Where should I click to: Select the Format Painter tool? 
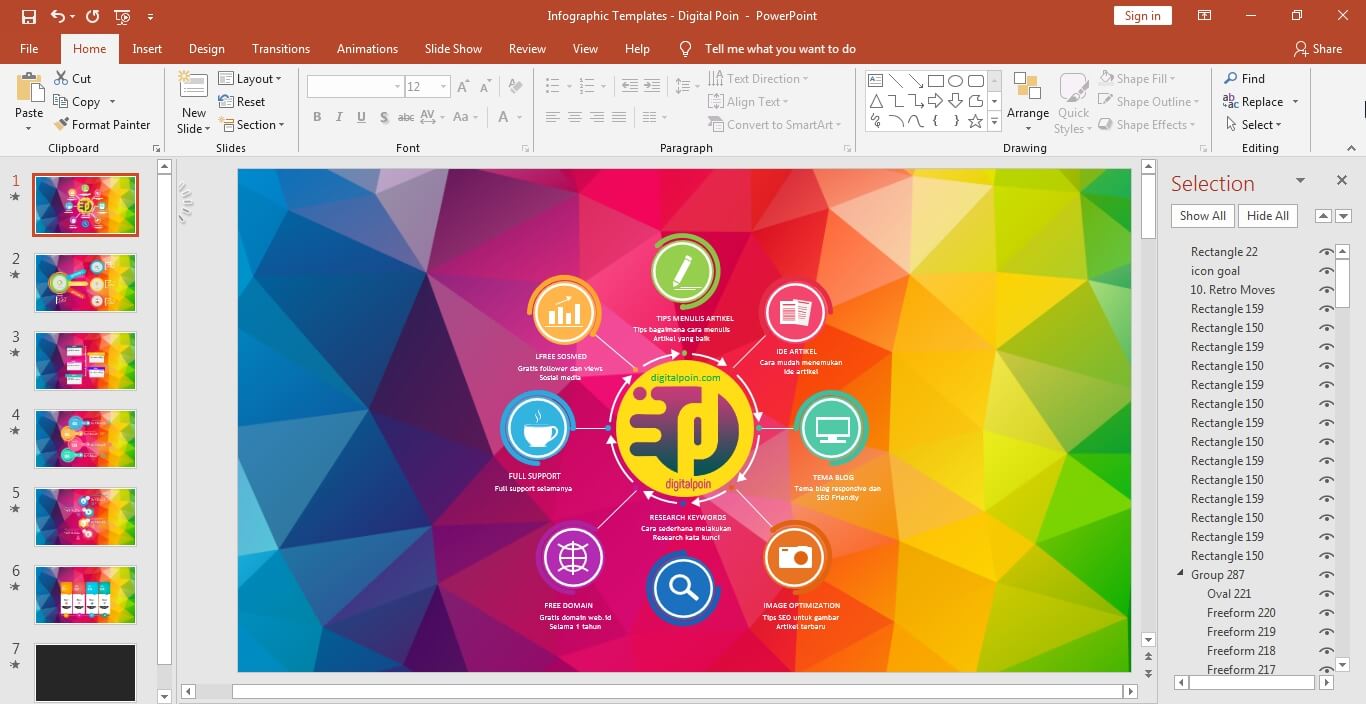(102, 124)
